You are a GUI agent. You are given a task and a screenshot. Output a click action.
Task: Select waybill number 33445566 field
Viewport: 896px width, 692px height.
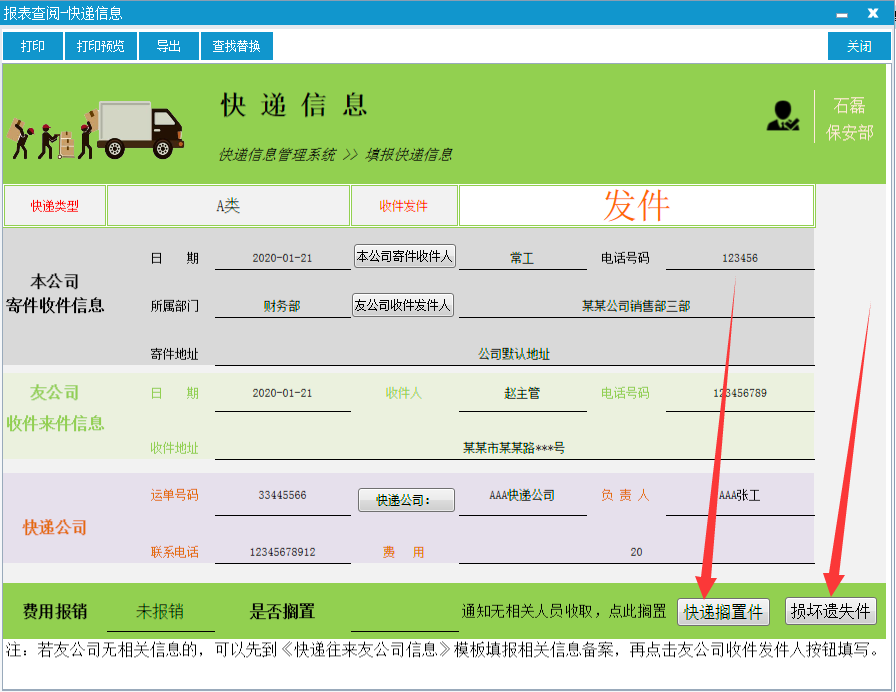coord(282,495)
